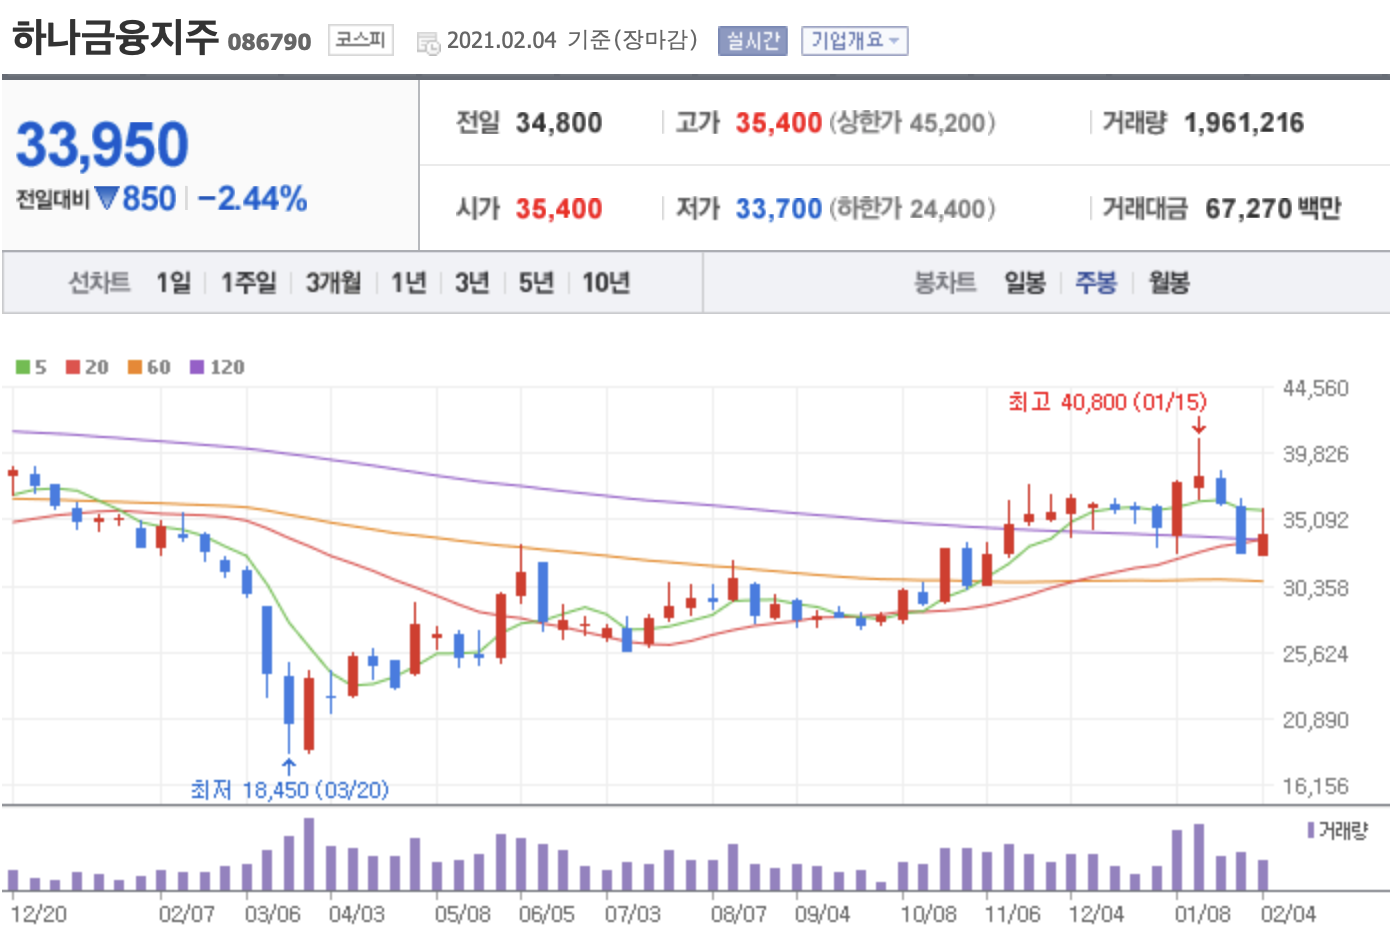Click the 최저 18,450 (03/20) chart marker
Image resolution: width=1390 pixels, height=946 pixels.
click(x=290, y=790)
